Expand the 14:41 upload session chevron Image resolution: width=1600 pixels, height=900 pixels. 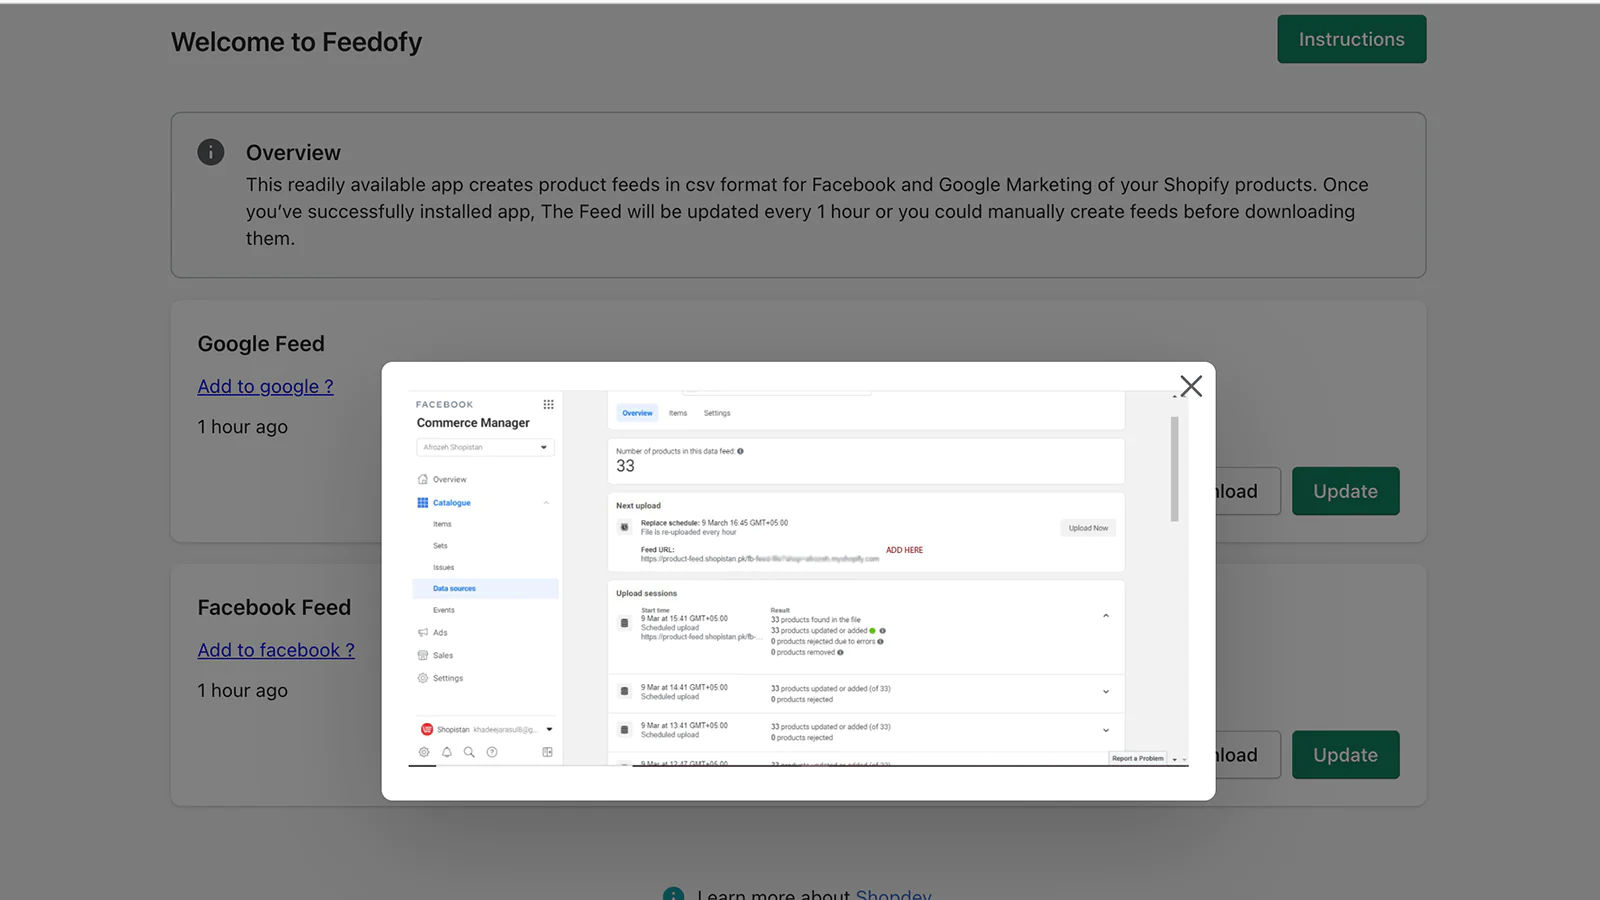point(1106,692)
